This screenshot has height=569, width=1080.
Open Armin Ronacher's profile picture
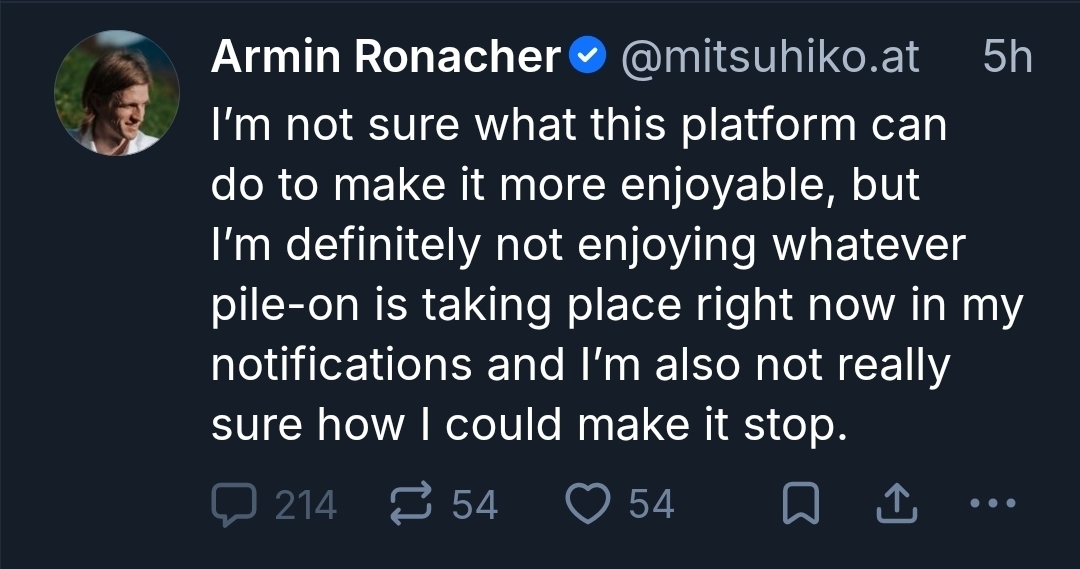[116, 93]
